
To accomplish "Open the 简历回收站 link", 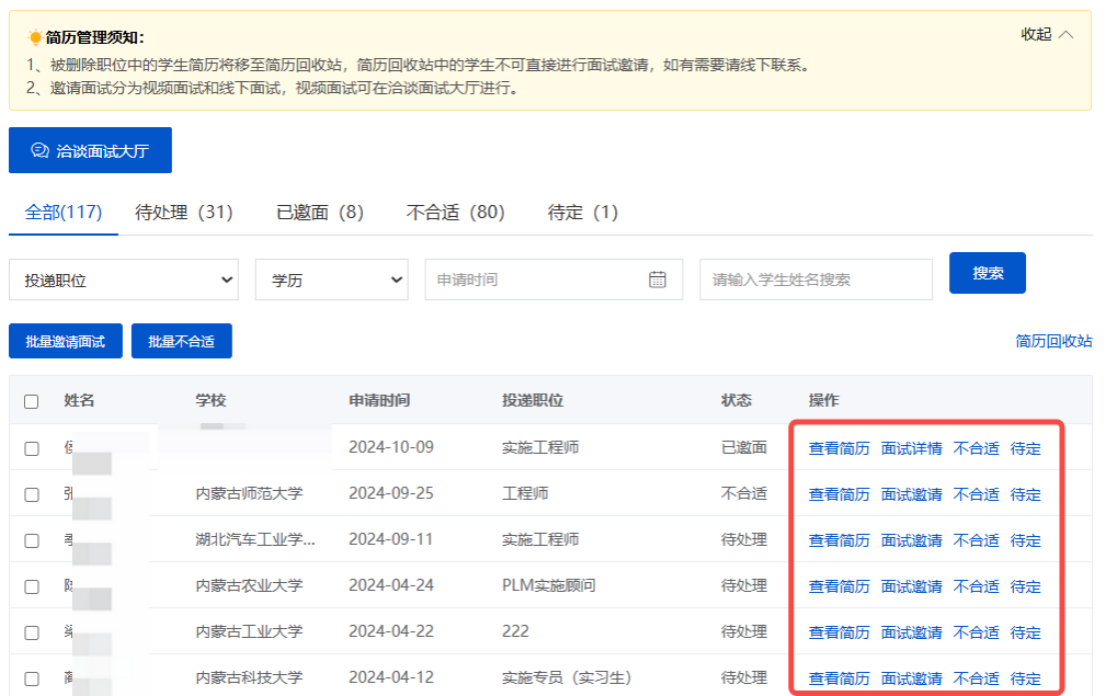I will click(x=1053, y=341).
